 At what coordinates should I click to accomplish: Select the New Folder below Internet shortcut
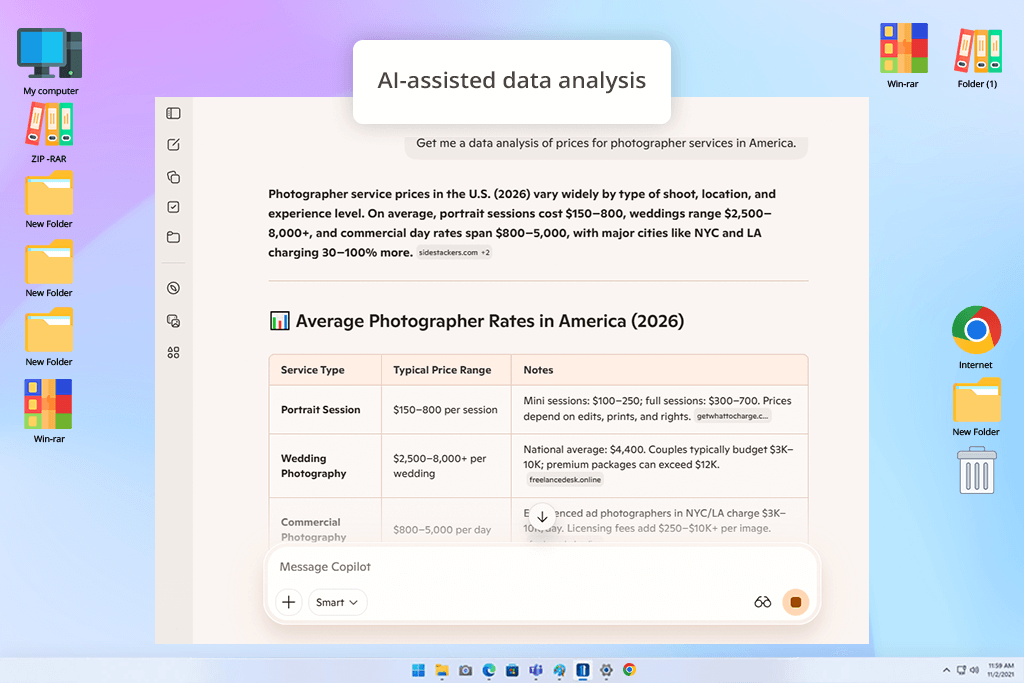(976, 407)
